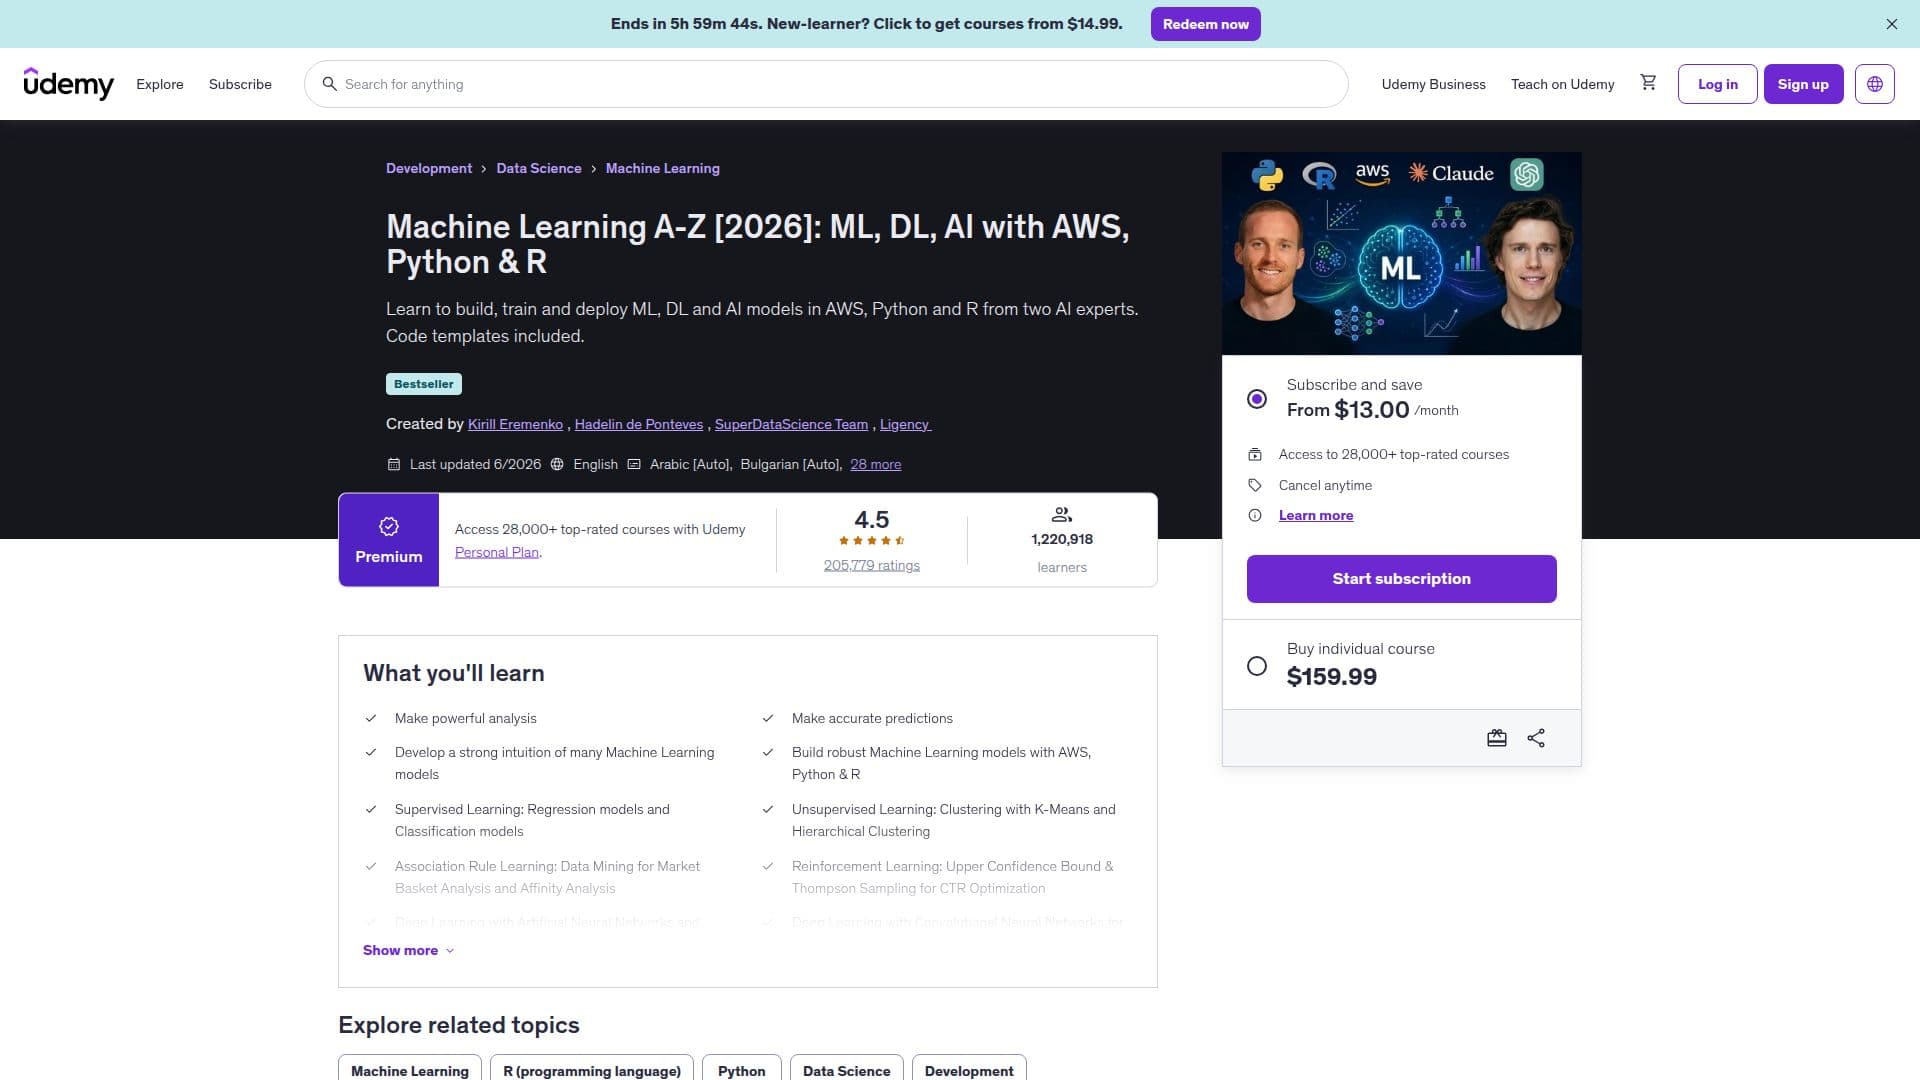Open Udemy Business in header
Screen dimensions: 1920x1080
tap(1433, 84)
